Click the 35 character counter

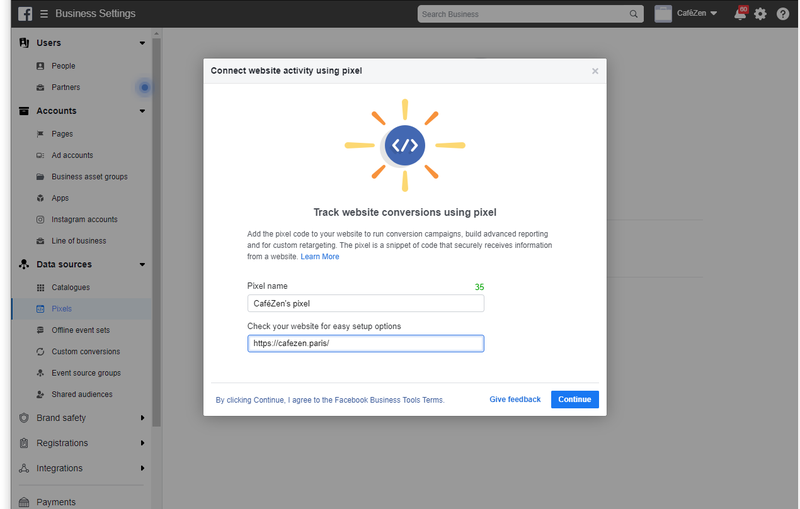(x=479, y=287)
